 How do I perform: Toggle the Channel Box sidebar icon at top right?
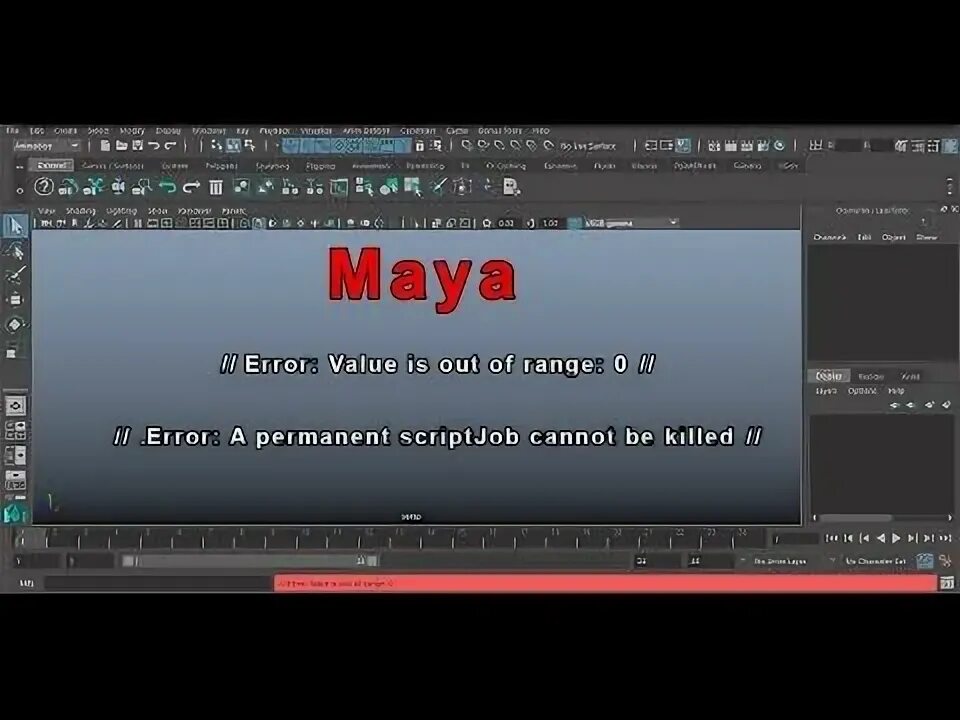pyautogui.click(x=948, y=146)
